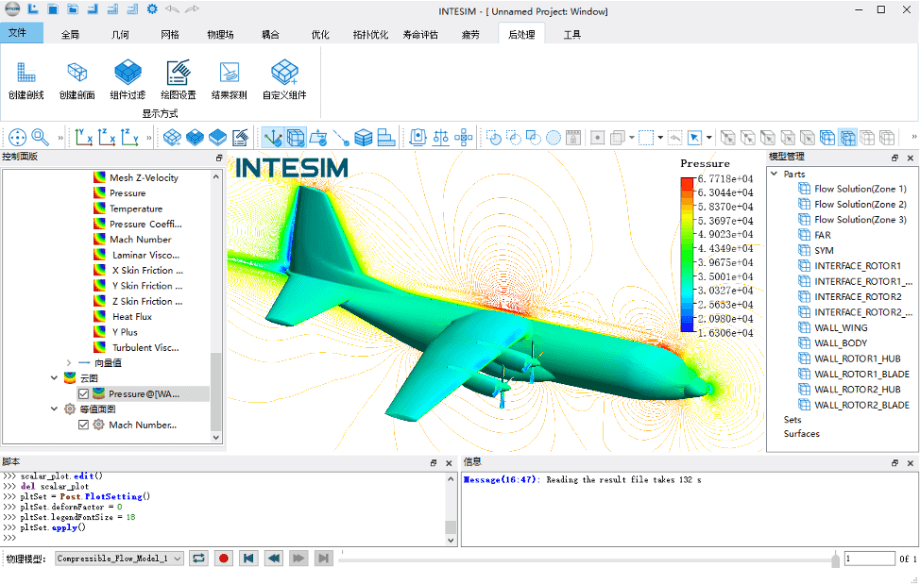Screen dimensions: 920x584
Task: Uncheck the Pressure@[WA... contour plot checkbox
Action: coord(84,394)
